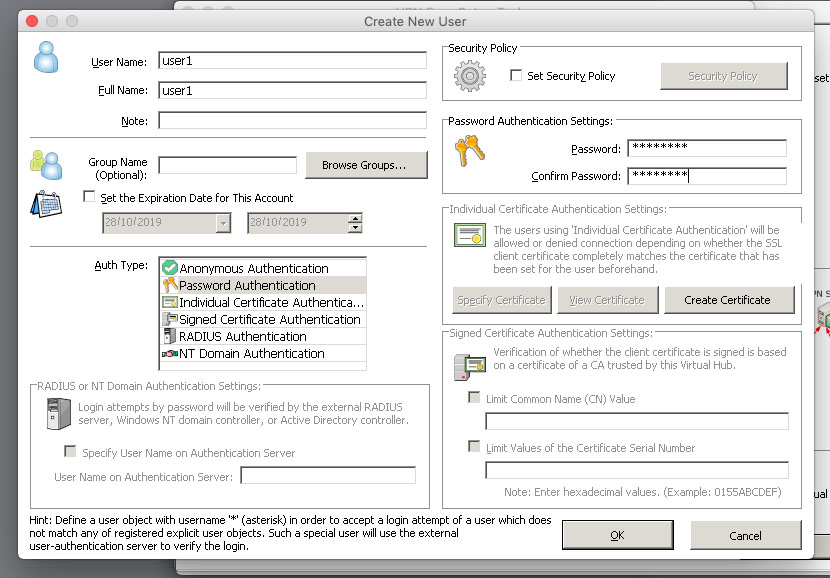Toggle Set the Expiration Date for This Account
The height and width of the screenshot is (578, 830).
click(x=89, y=198)
